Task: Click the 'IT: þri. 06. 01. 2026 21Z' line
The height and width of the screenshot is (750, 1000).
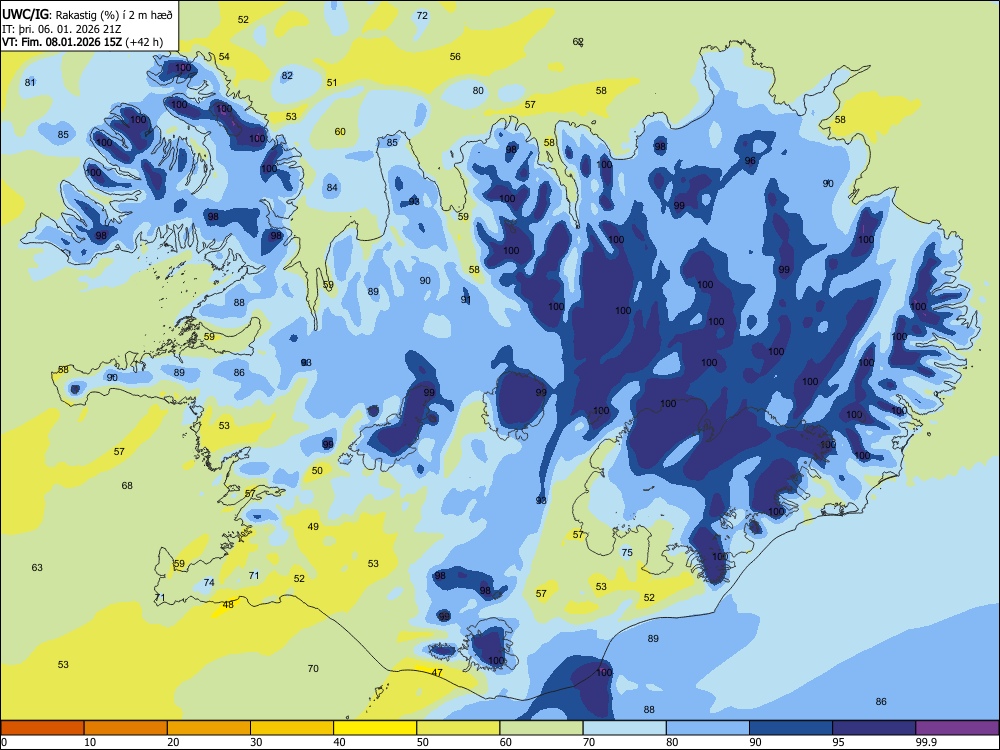Action: tap(62, 29)
